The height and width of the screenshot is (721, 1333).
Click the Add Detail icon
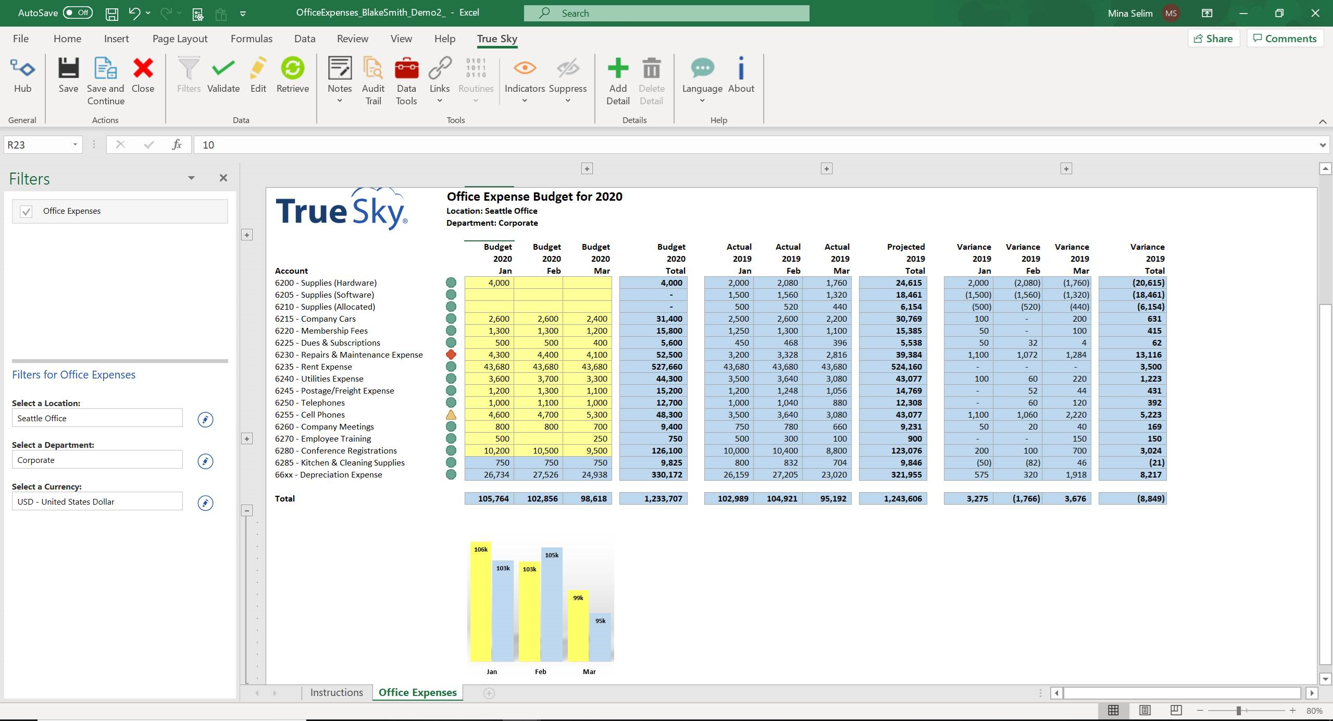tap(617, 78)
